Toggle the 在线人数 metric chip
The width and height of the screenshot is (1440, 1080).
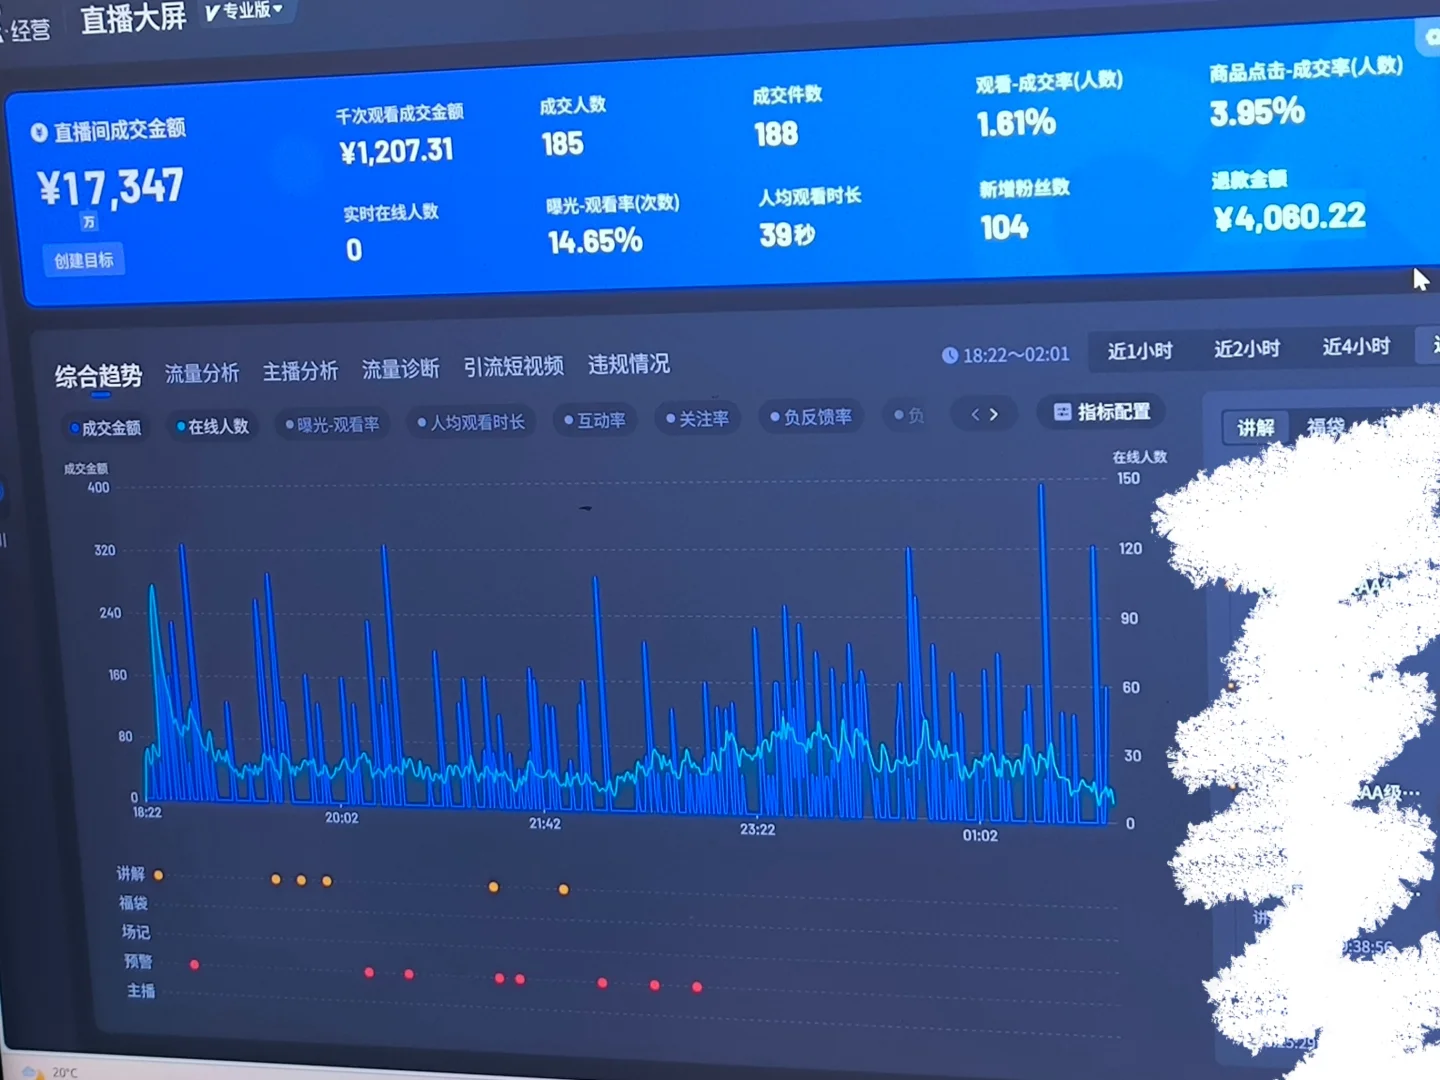click(x=212, y=426)
